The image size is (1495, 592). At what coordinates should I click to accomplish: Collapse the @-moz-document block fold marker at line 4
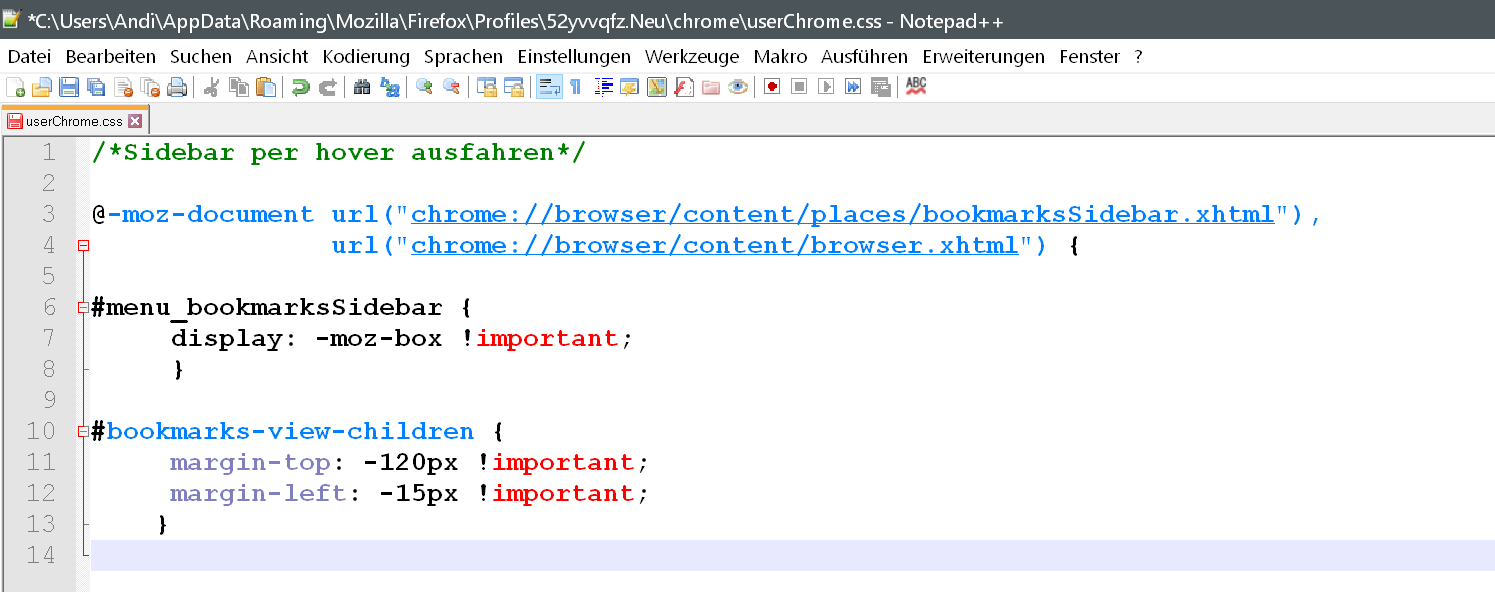84,245
